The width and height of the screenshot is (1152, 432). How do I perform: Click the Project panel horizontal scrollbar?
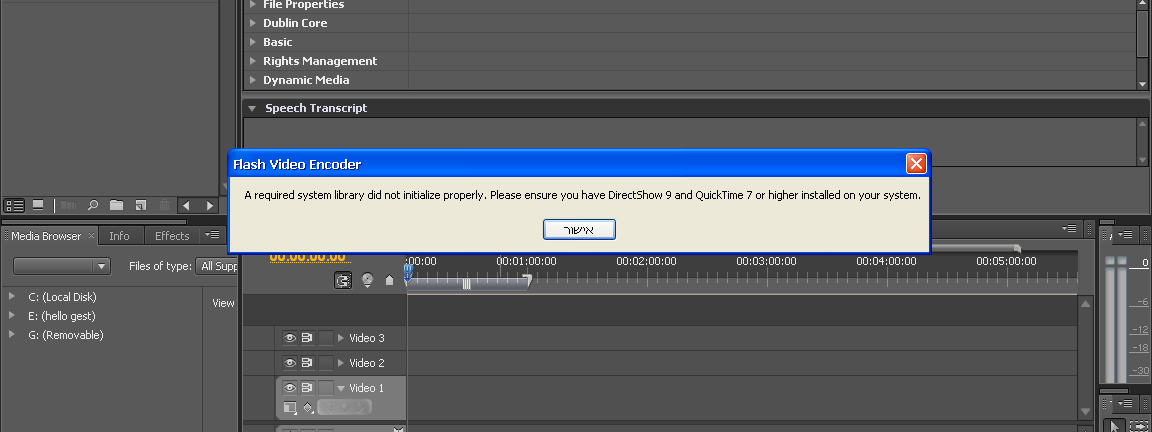(x=94, y=221)
